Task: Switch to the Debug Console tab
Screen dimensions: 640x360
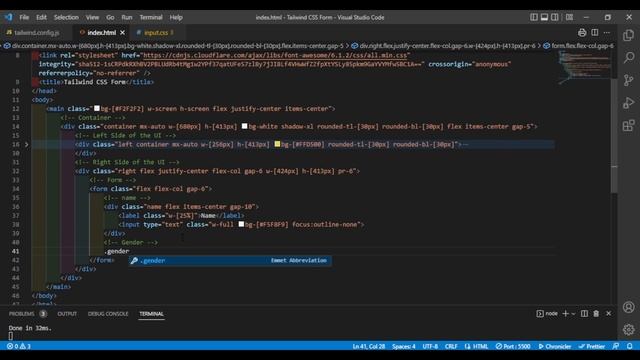Action: (108, 314)
